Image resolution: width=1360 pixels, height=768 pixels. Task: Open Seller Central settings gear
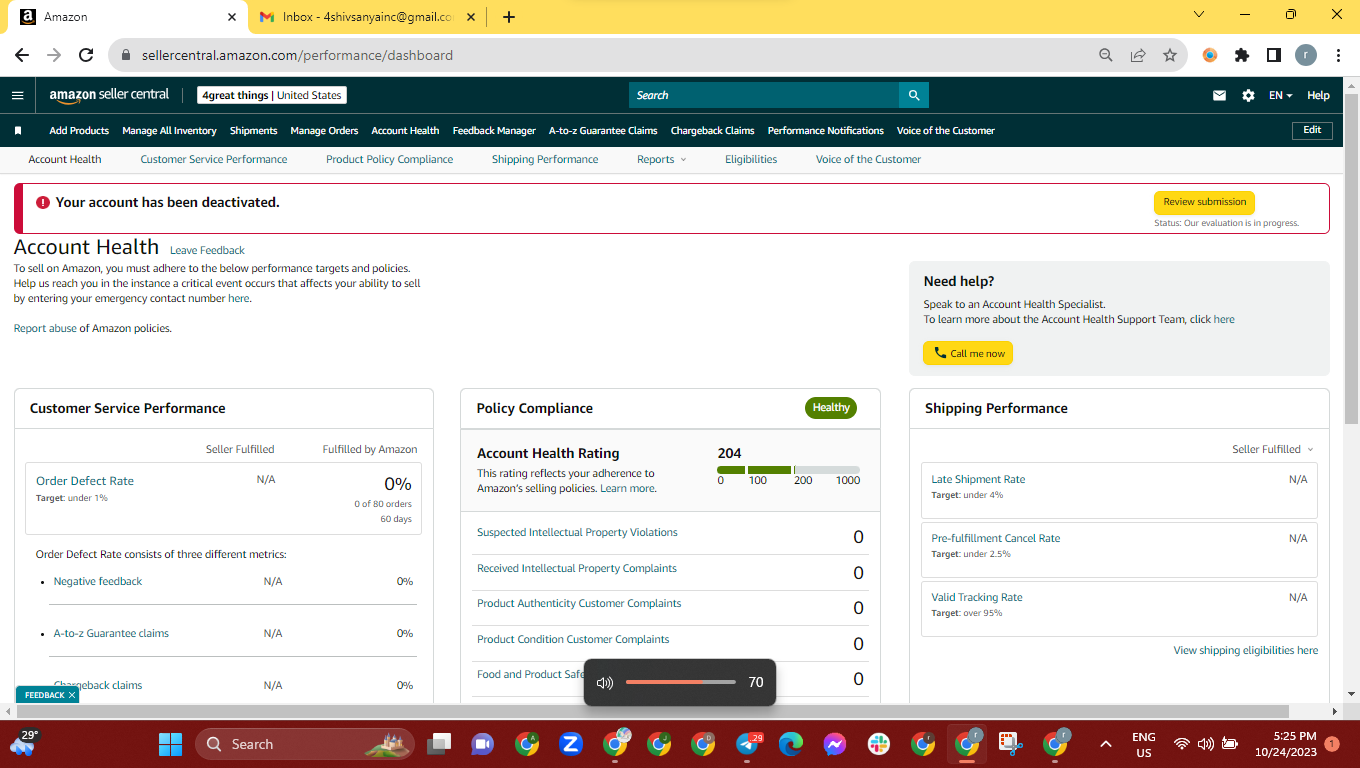pos(1248,95)
